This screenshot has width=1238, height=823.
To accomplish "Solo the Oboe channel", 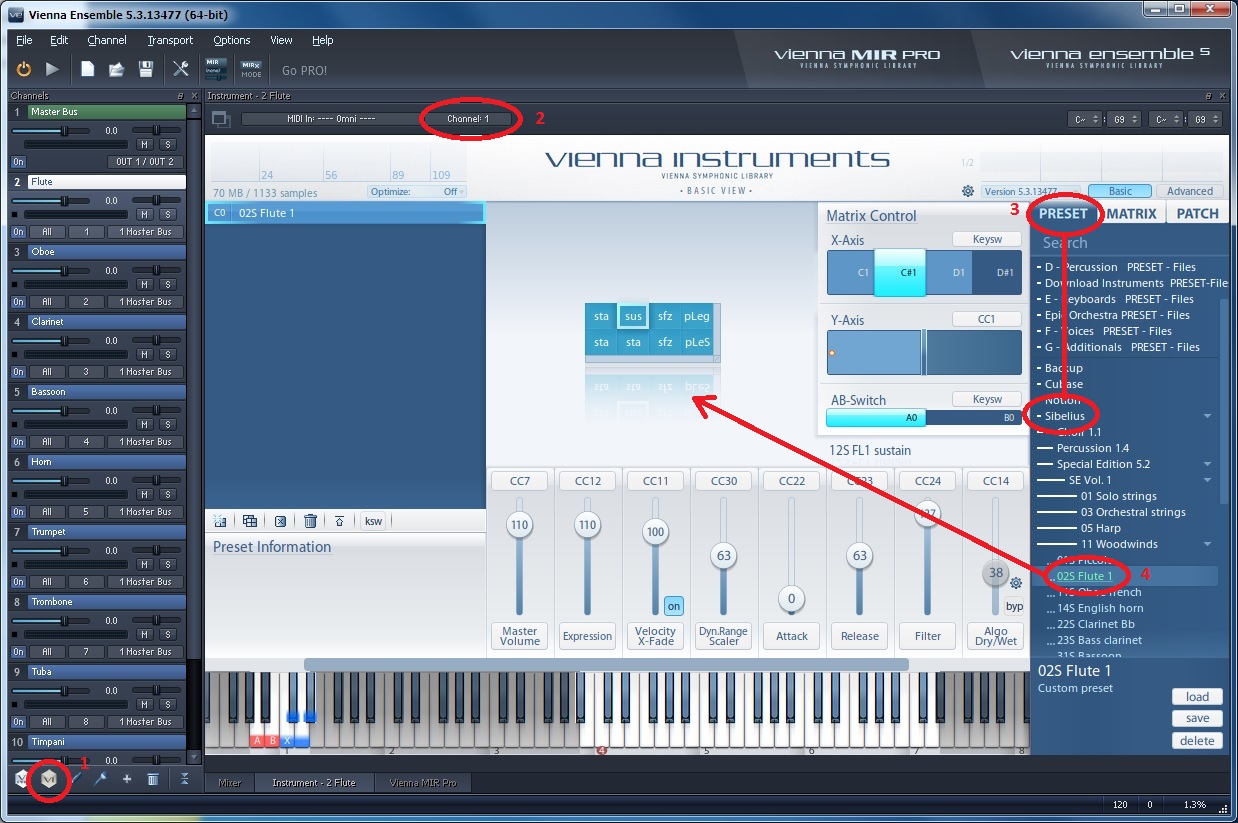I will coord(168,284).
